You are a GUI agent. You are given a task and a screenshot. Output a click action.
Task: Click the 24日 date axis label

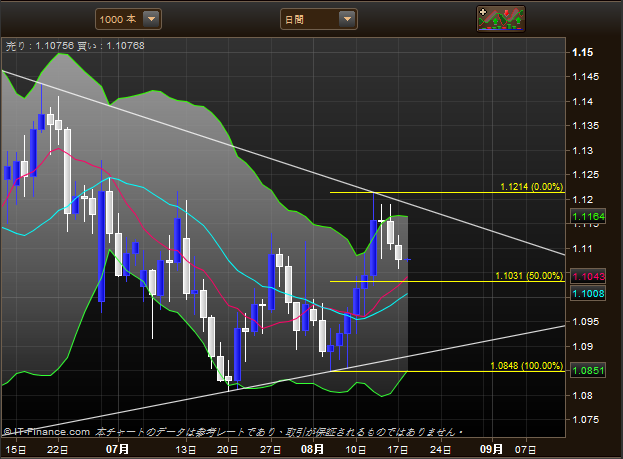click(441, 450)
